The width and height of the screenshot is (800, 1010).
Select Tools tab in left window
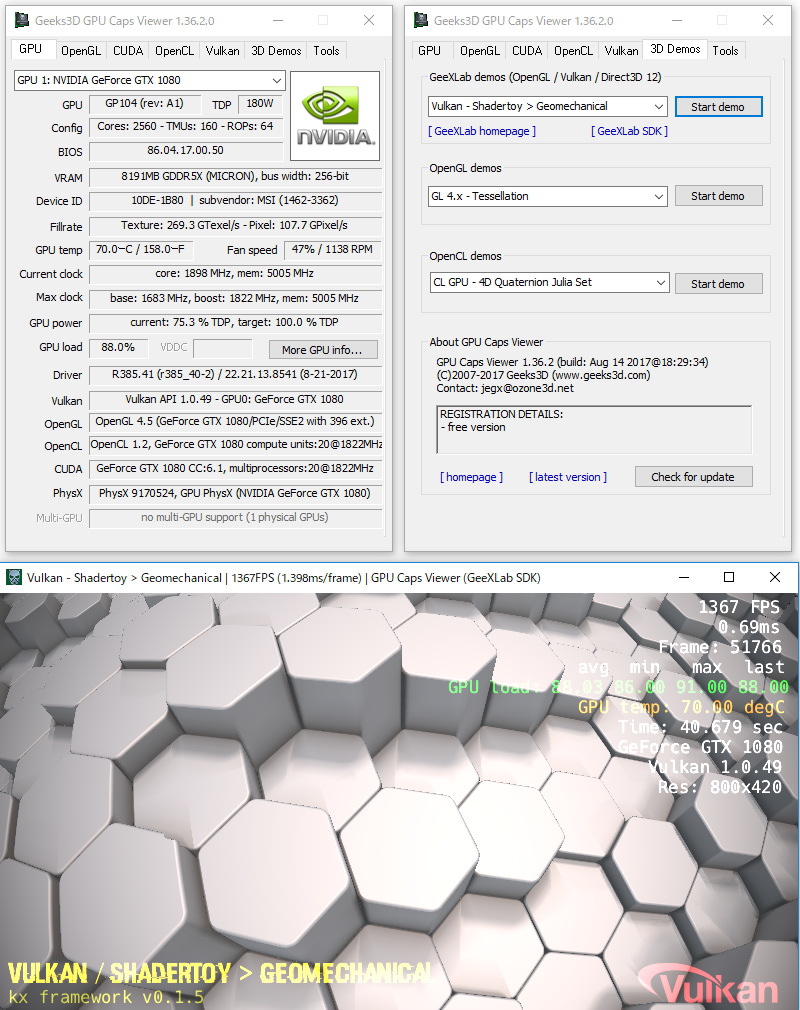pyautogui.click(x=327, y=51)
